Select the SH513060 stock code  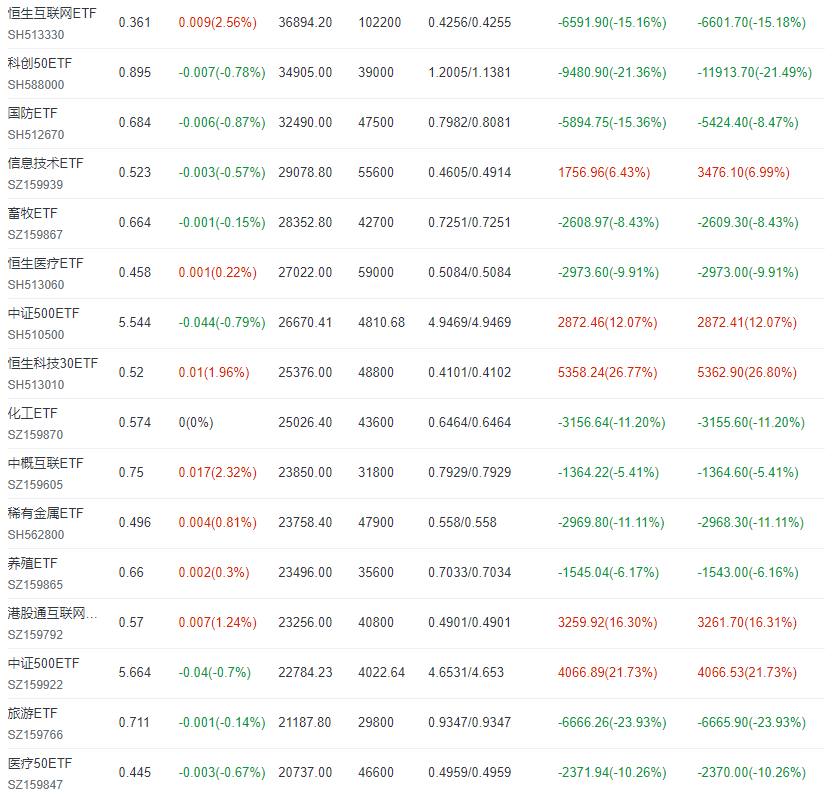pos(36,285)
